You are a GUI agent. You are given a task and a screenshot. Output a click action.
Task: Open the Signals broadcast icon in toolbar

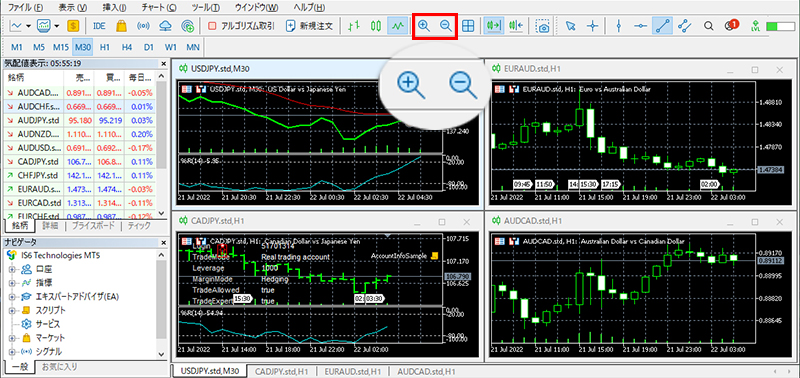(144, 26)
